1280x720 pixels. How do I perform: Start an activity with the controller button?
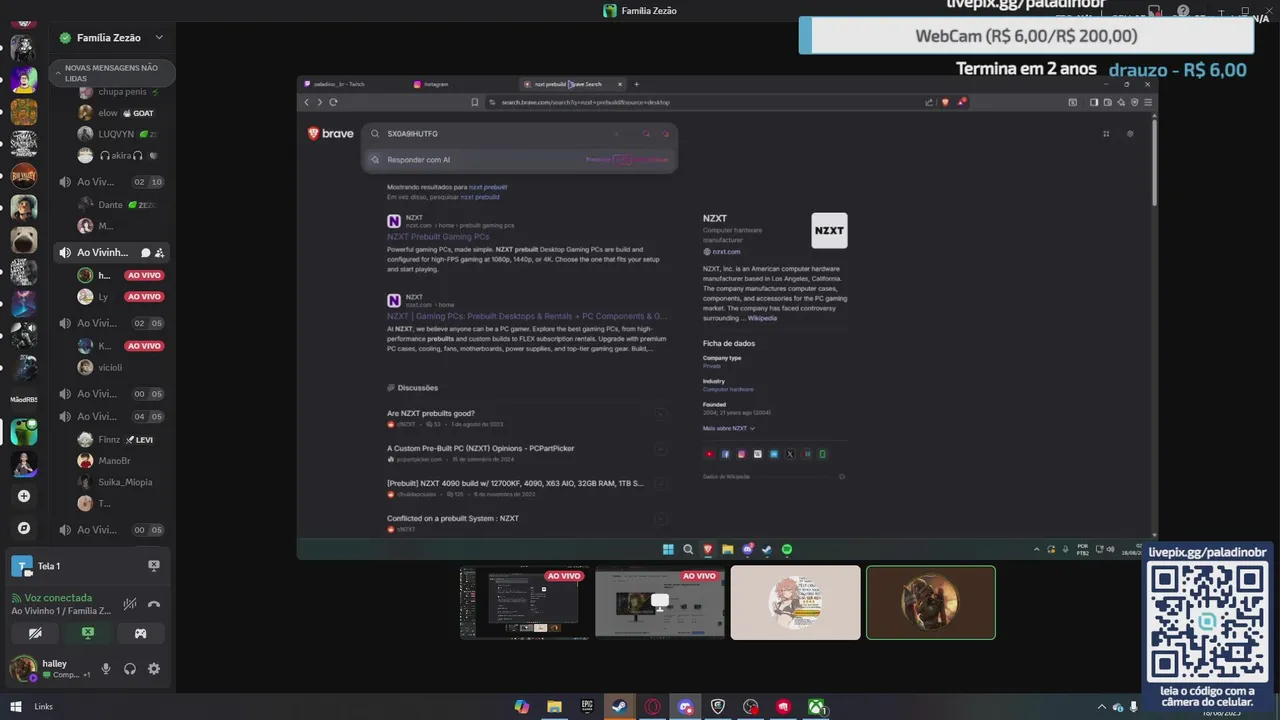pos(141,633)
